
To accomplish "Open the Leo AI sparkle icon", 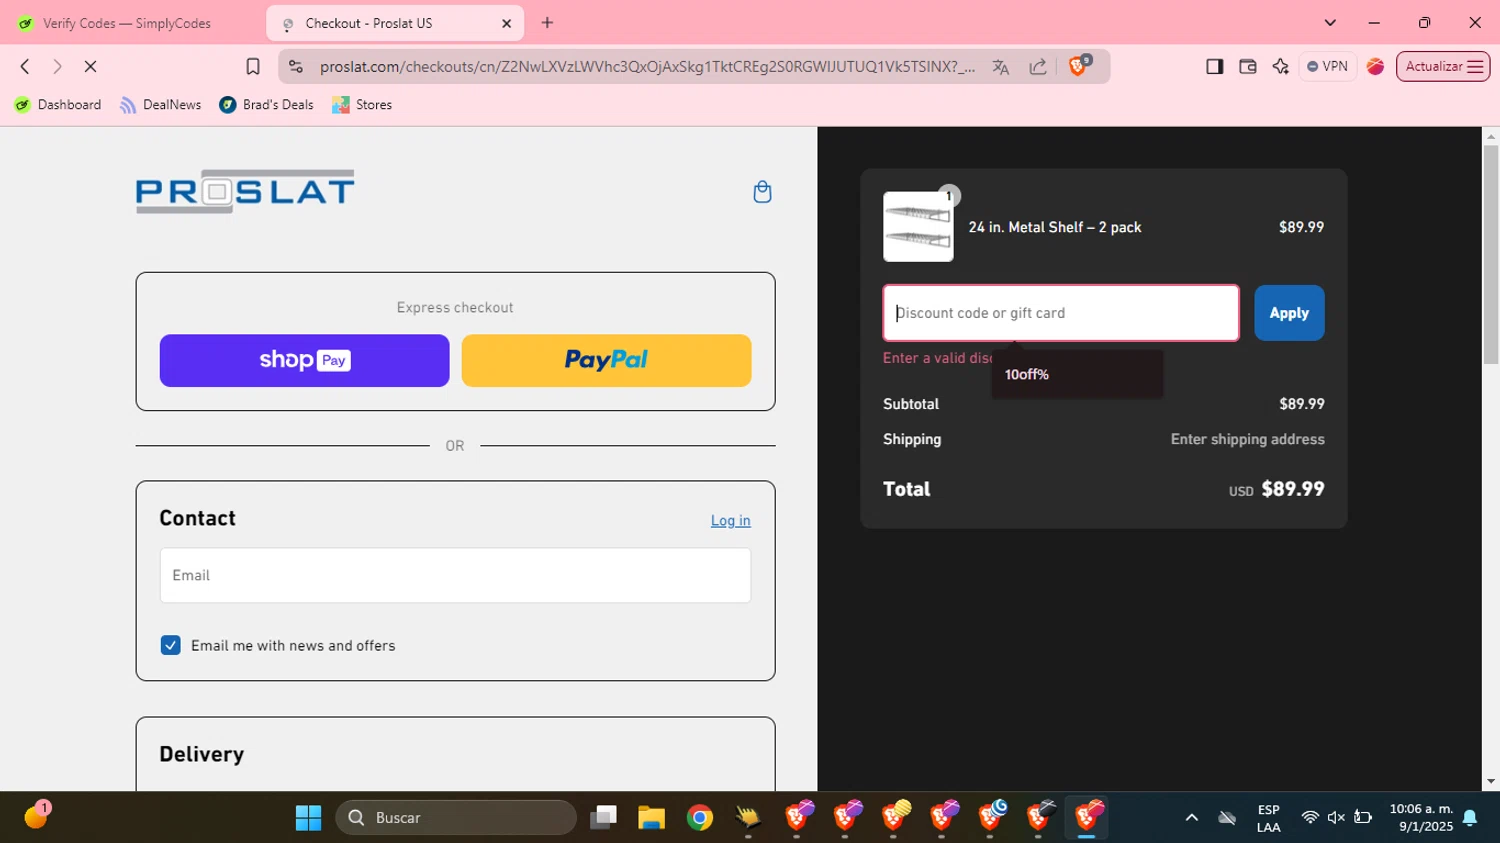I will point(1280,66).
